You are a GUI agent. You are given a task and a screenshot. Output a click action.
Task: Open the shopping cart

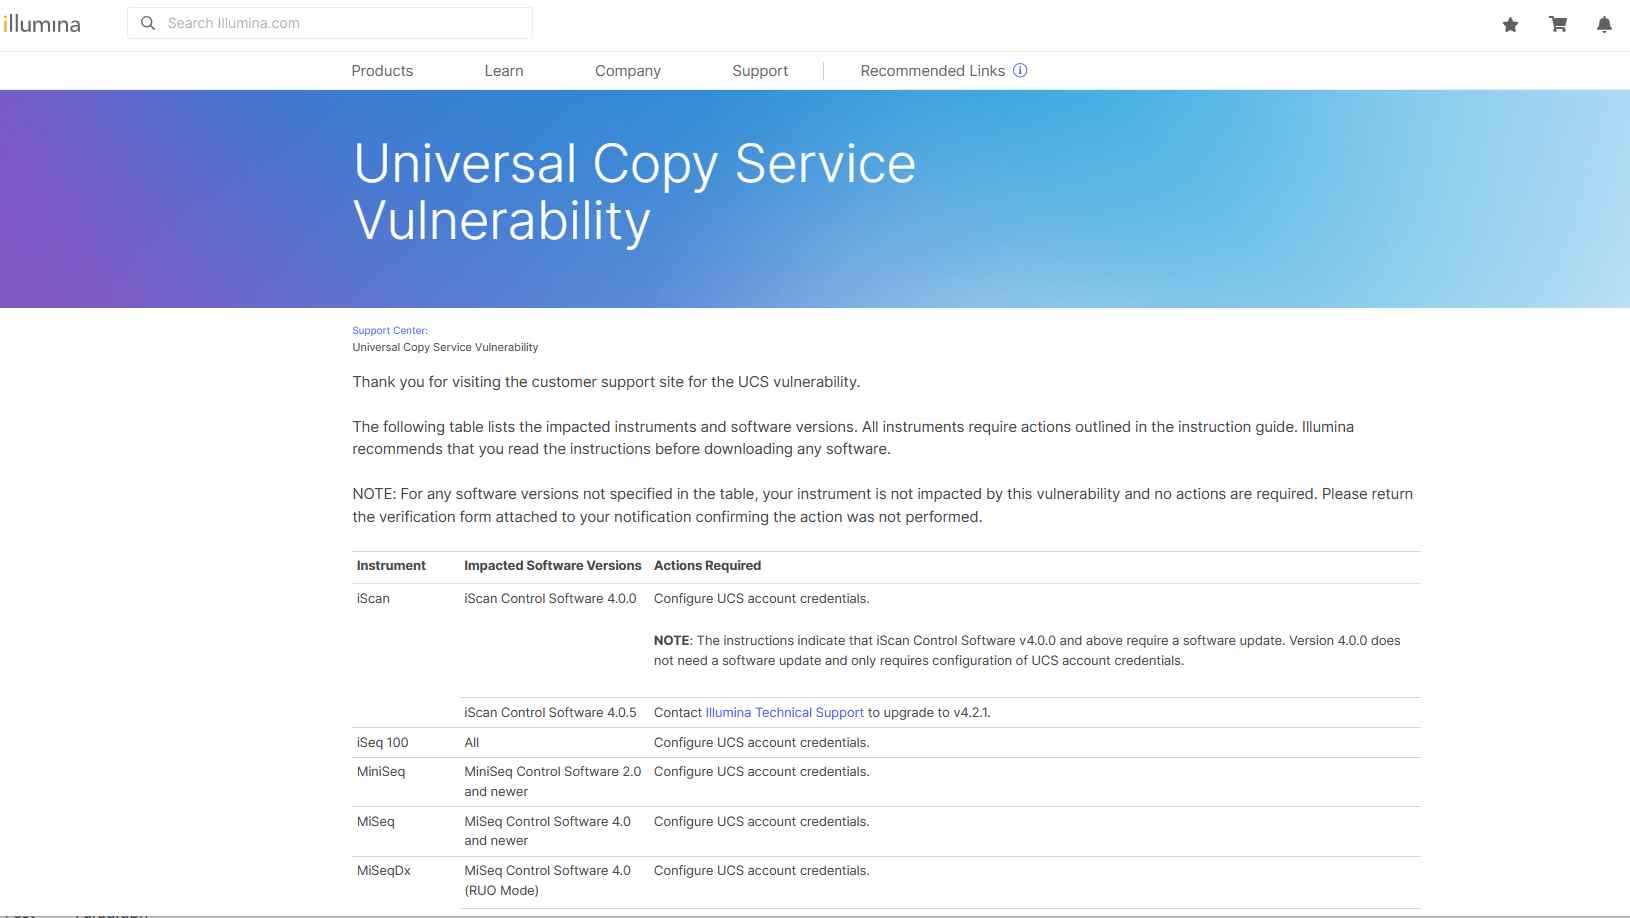point(1558,25)
